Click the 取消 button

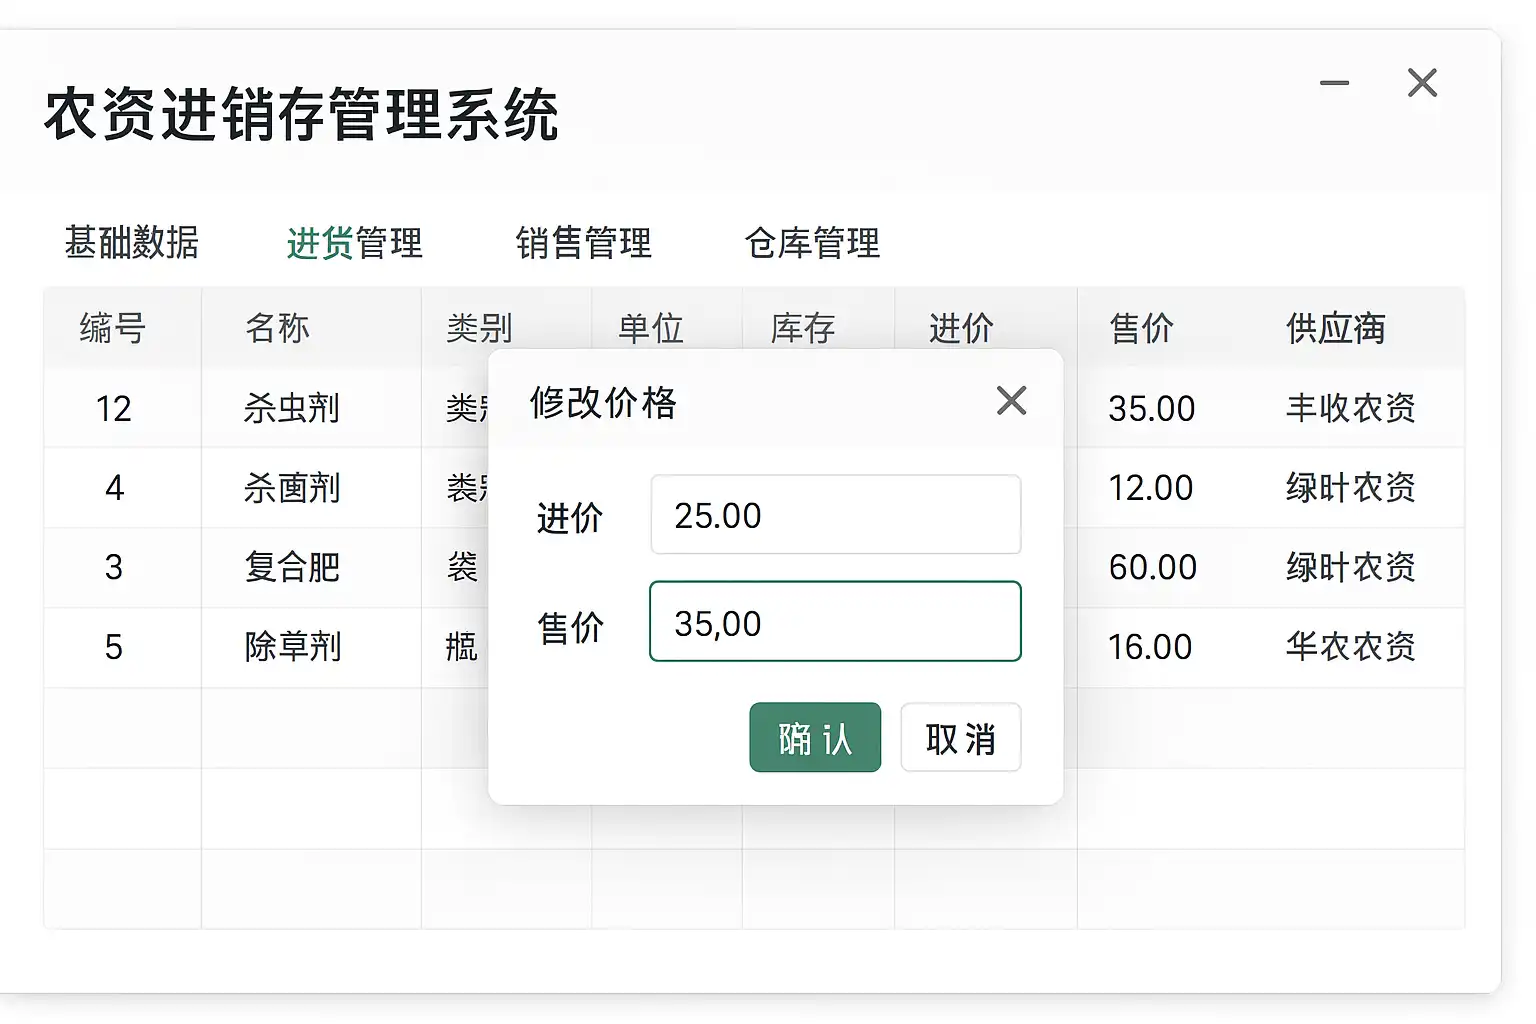point(960,738)
